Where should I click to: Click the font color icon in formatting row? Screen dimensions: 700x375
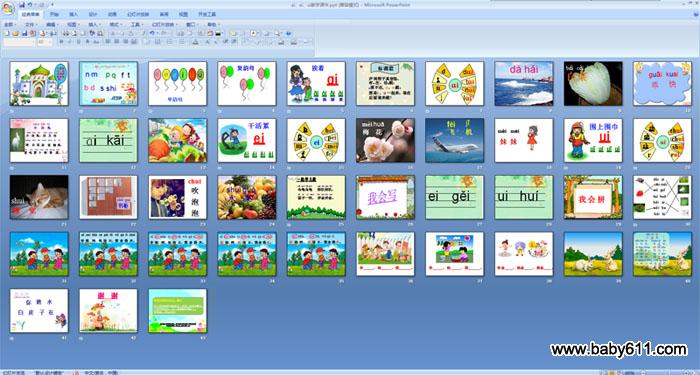coord(196,42)
